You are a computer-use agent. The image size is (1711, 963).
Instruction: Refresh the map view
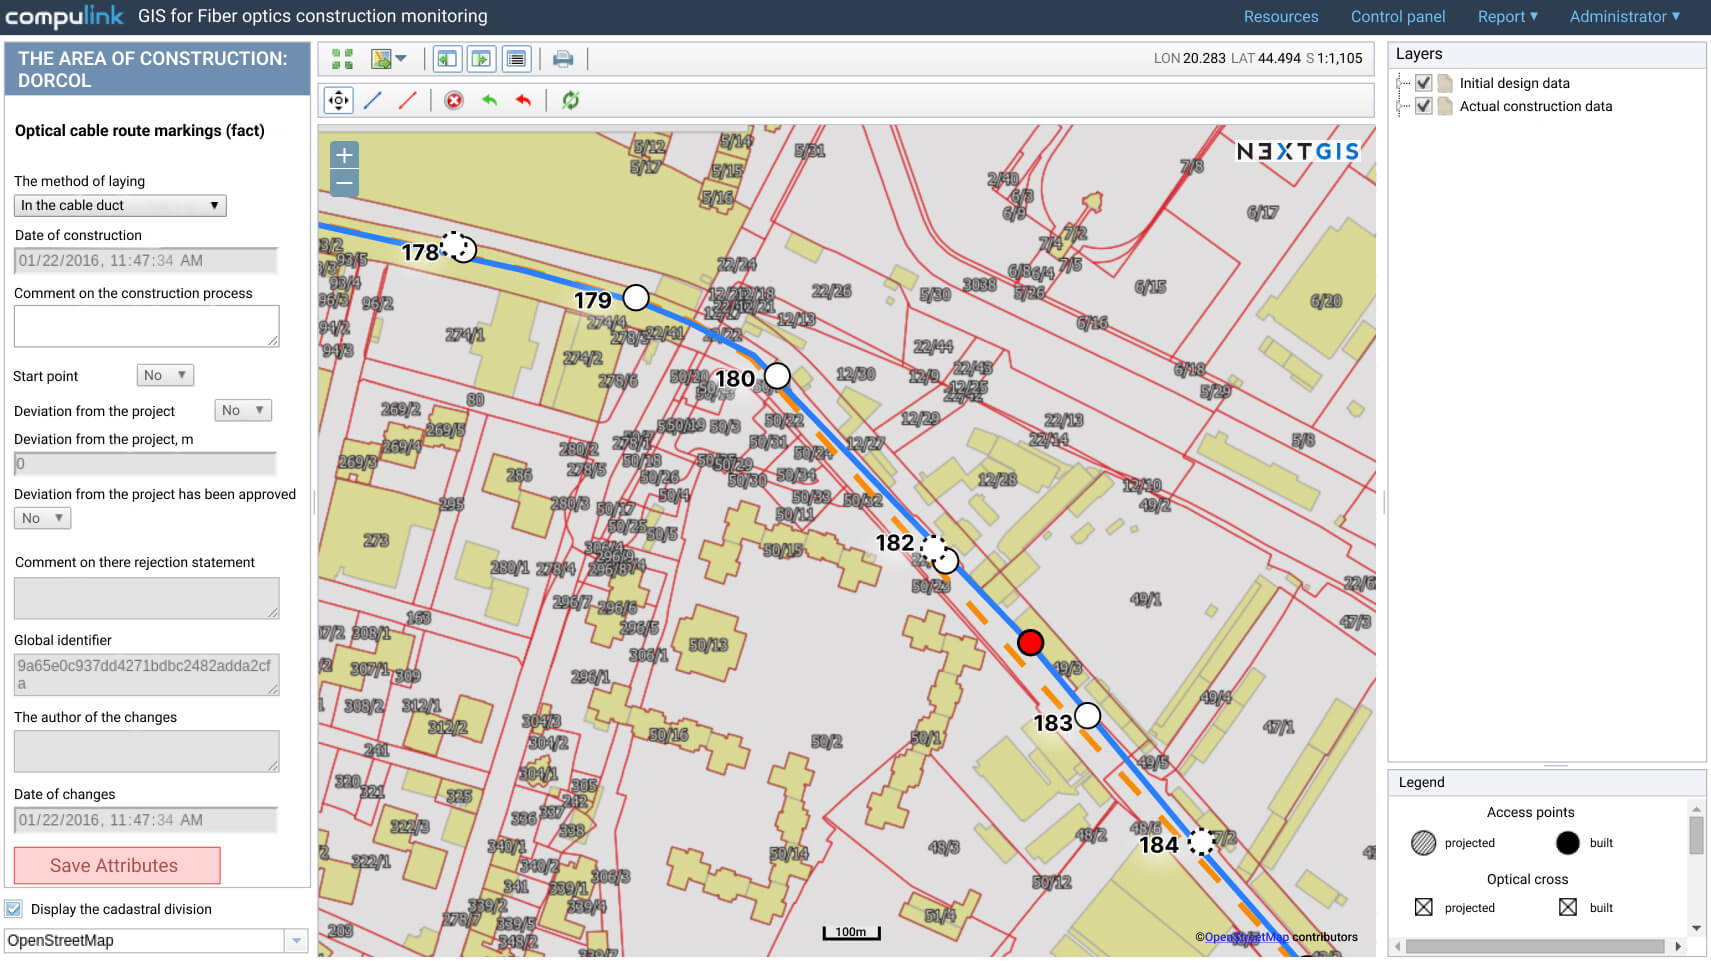tap(570, 100)
